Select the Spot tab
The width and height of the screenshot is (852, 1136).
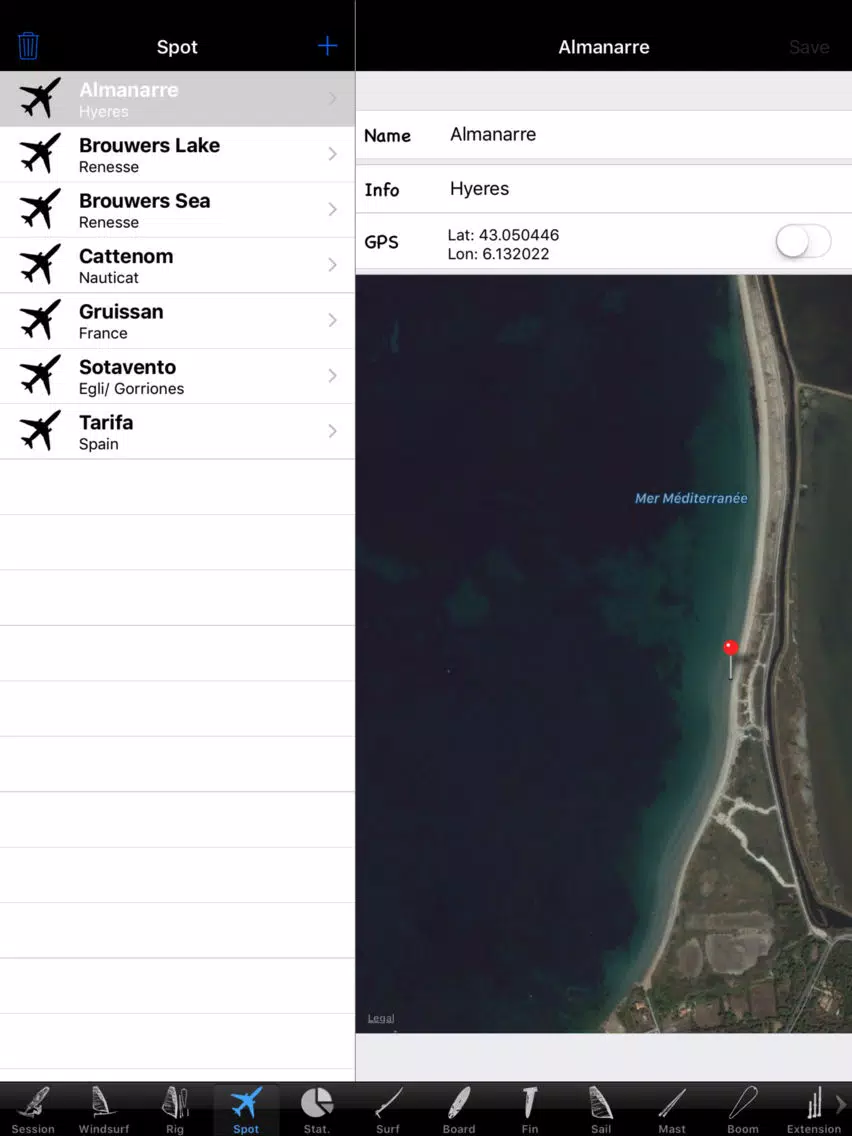point(246,1109)
